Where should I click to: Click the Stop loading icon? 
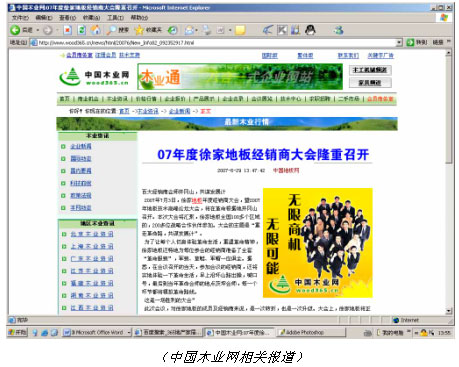point(67,30)
